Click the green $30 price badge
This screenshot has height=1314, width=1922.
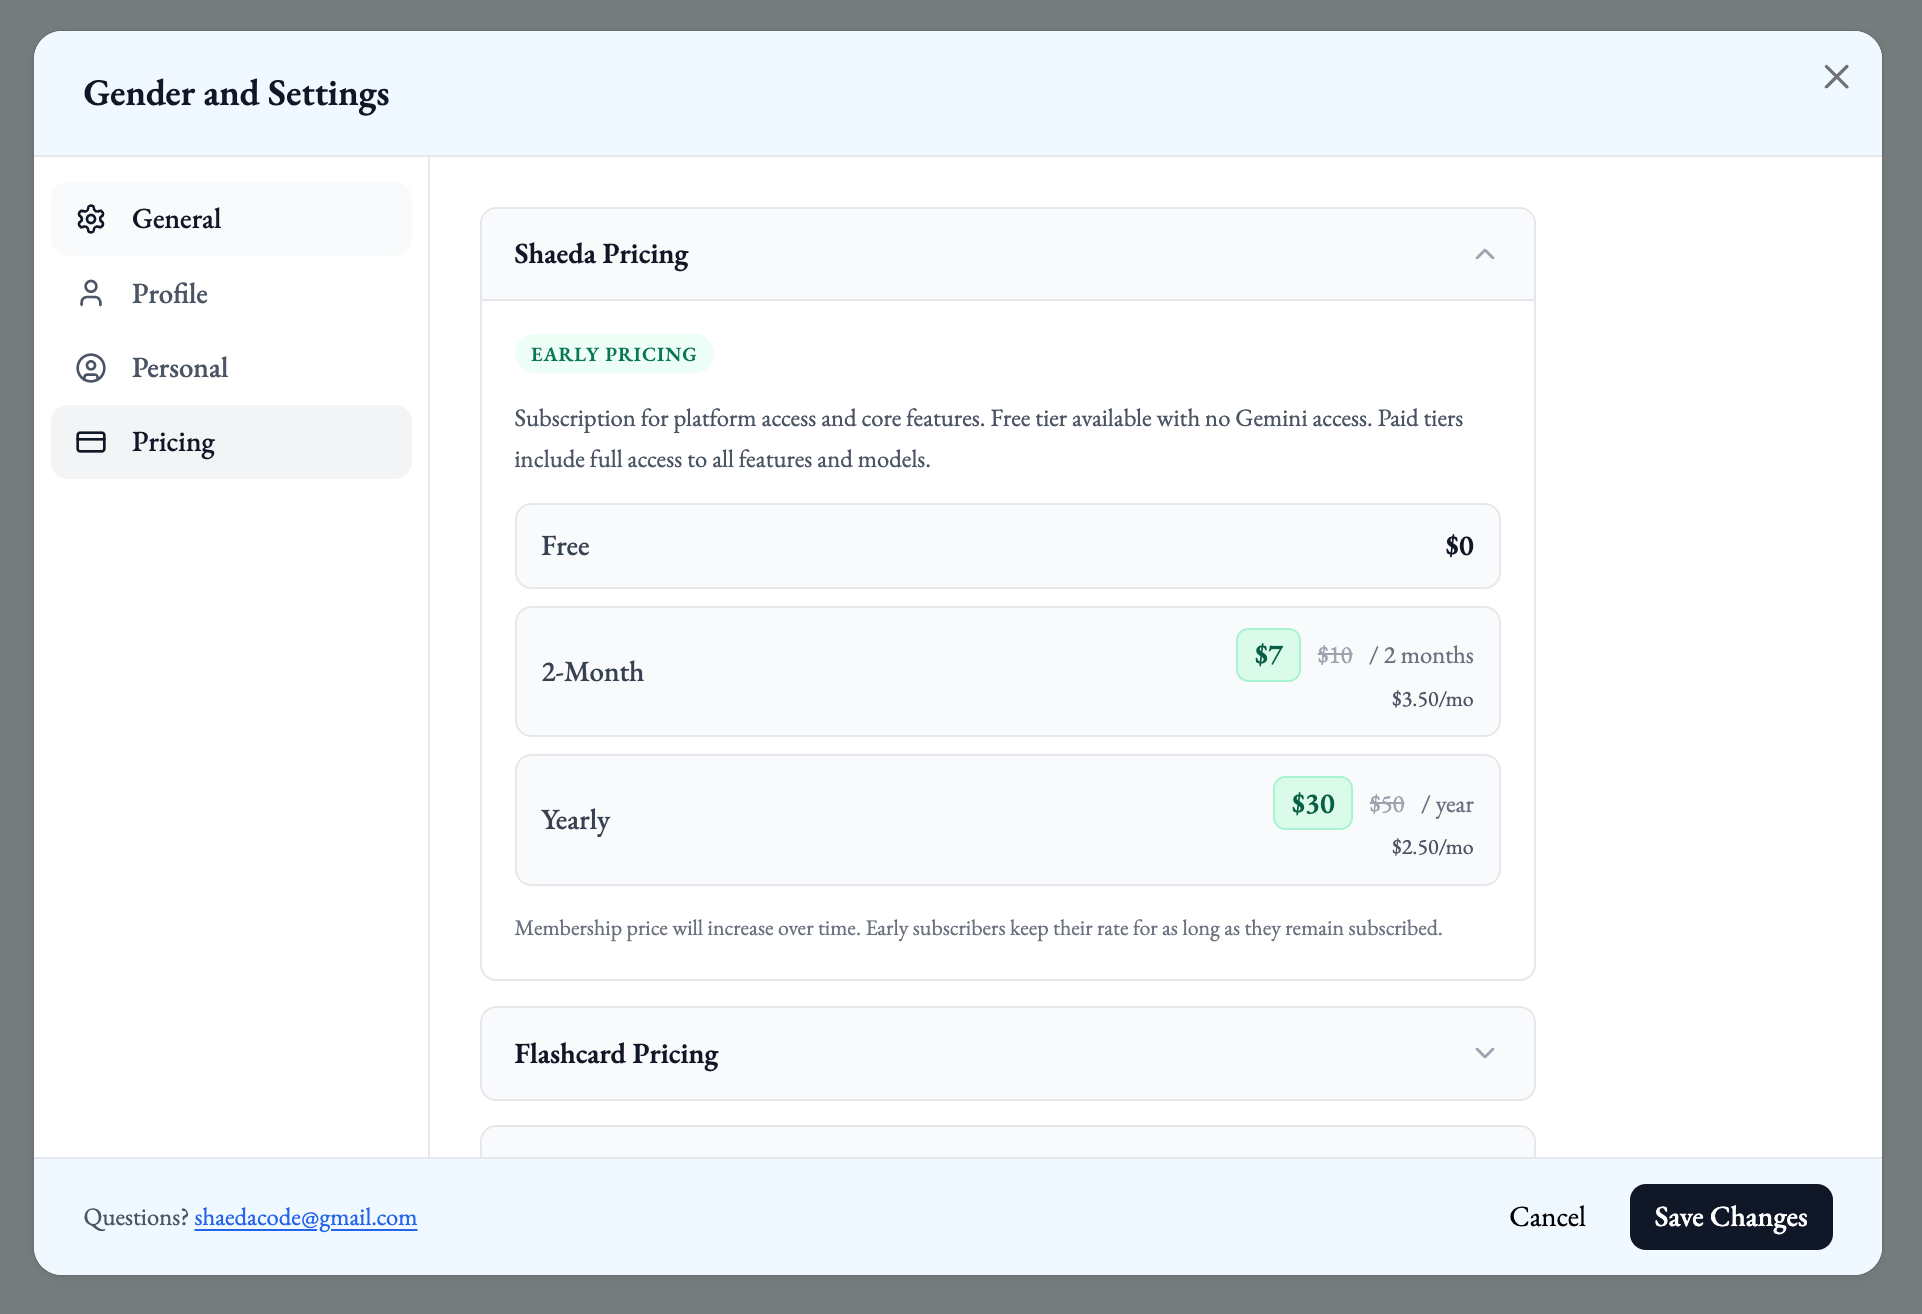coord(1312,804)
